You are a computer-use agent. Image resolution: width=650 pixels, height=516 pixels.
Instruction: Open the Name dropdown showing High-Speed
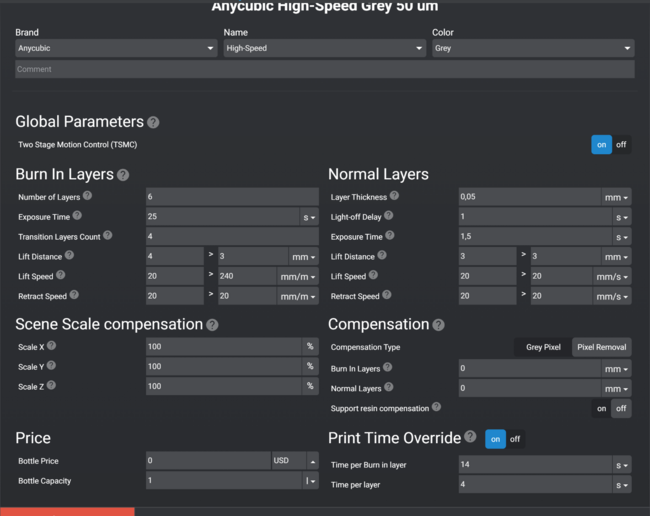pyautogui.click(x=325, y=48)
